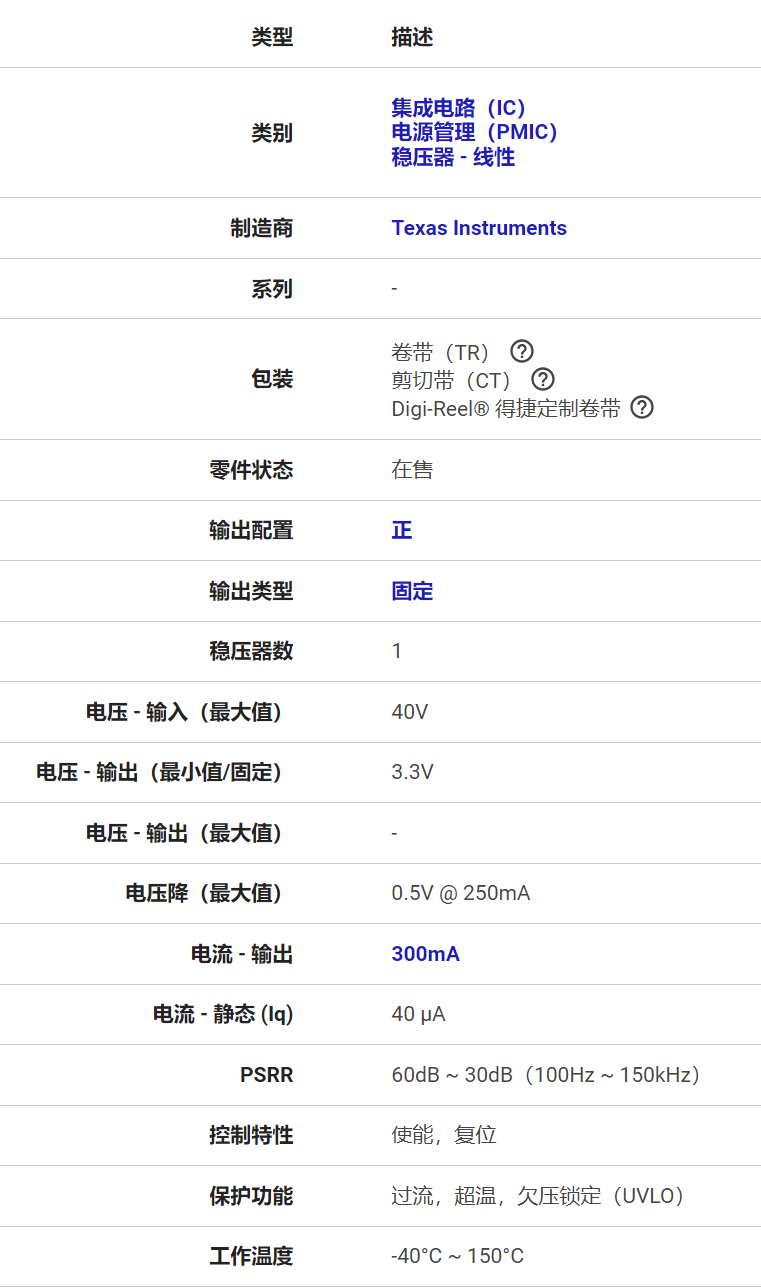The image size is (761, 1288).
Task: Click the 使能，复位 control features value
Action: click(444, 1135)
